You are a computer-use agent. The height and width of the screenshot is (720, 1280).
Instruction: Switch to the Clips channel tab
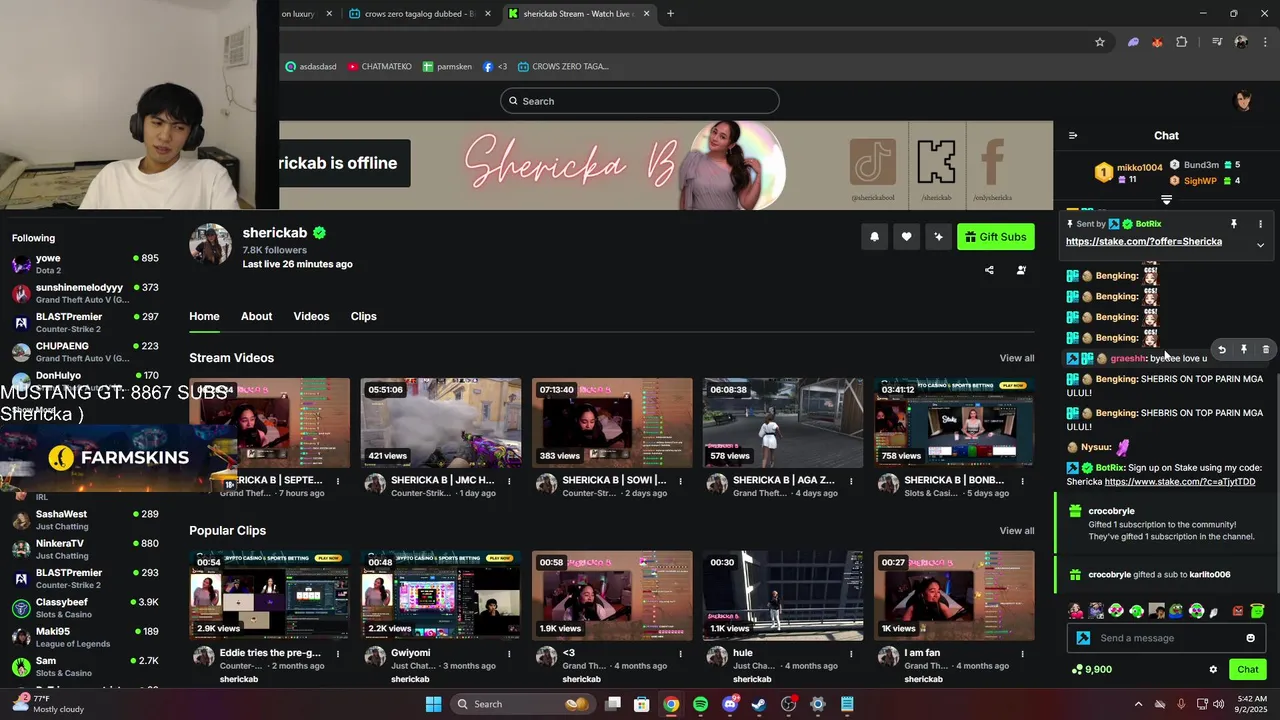point(363,316)
